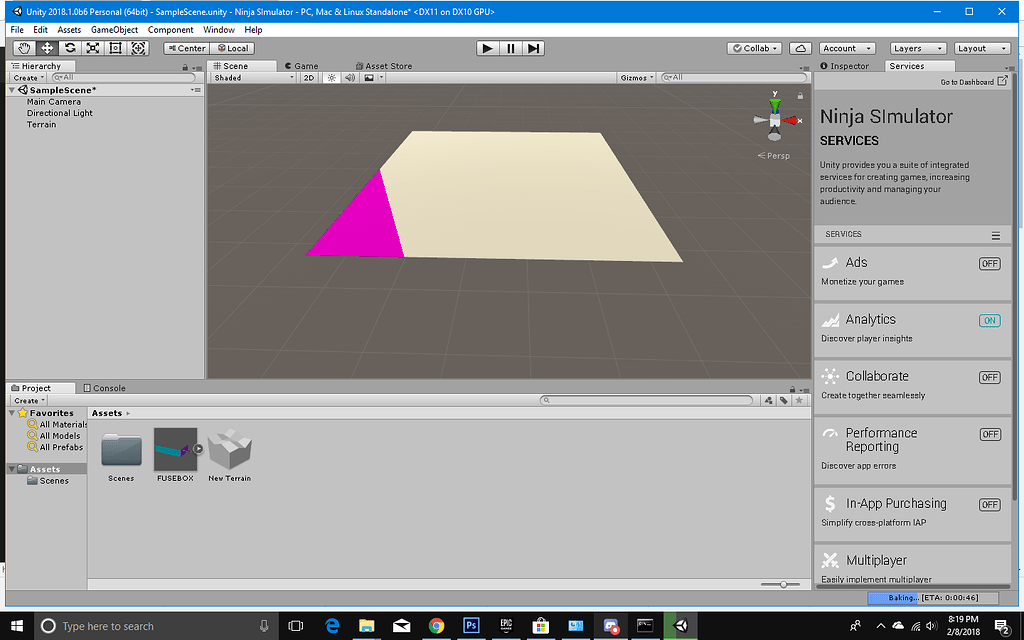Open the Gizmos dropdown
The height and width of the screenshot is (640, 1024).
(x=637, y=77)
